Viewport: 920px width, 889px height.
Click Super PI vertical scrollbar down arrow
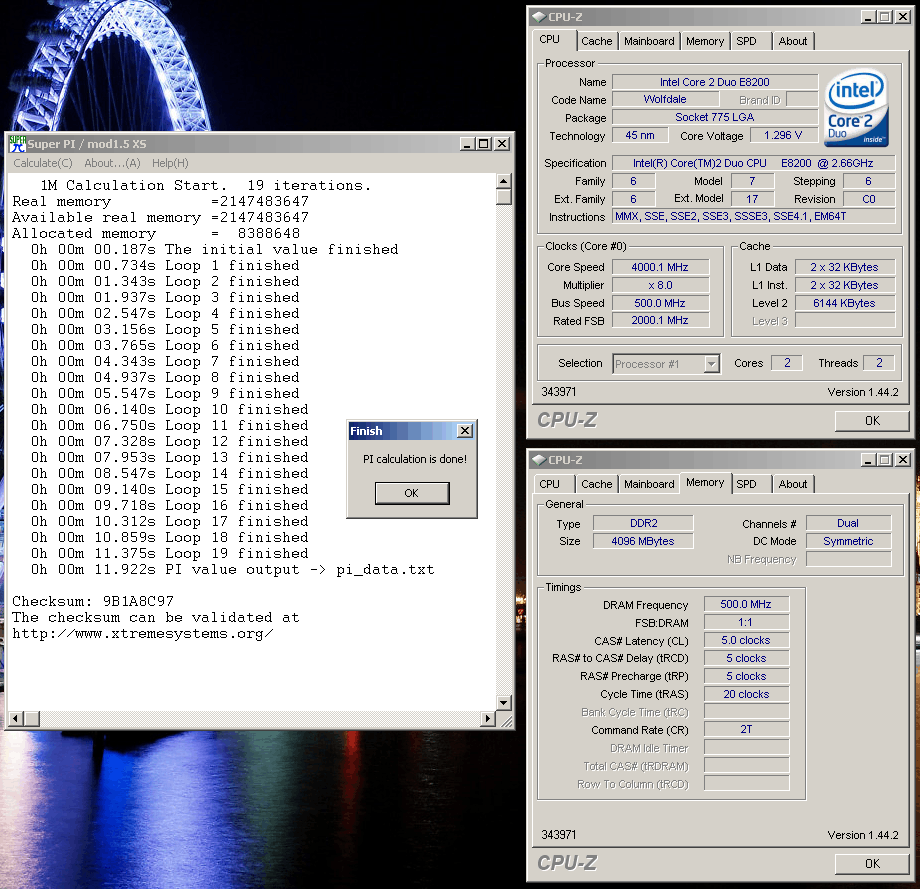[504, 702]
